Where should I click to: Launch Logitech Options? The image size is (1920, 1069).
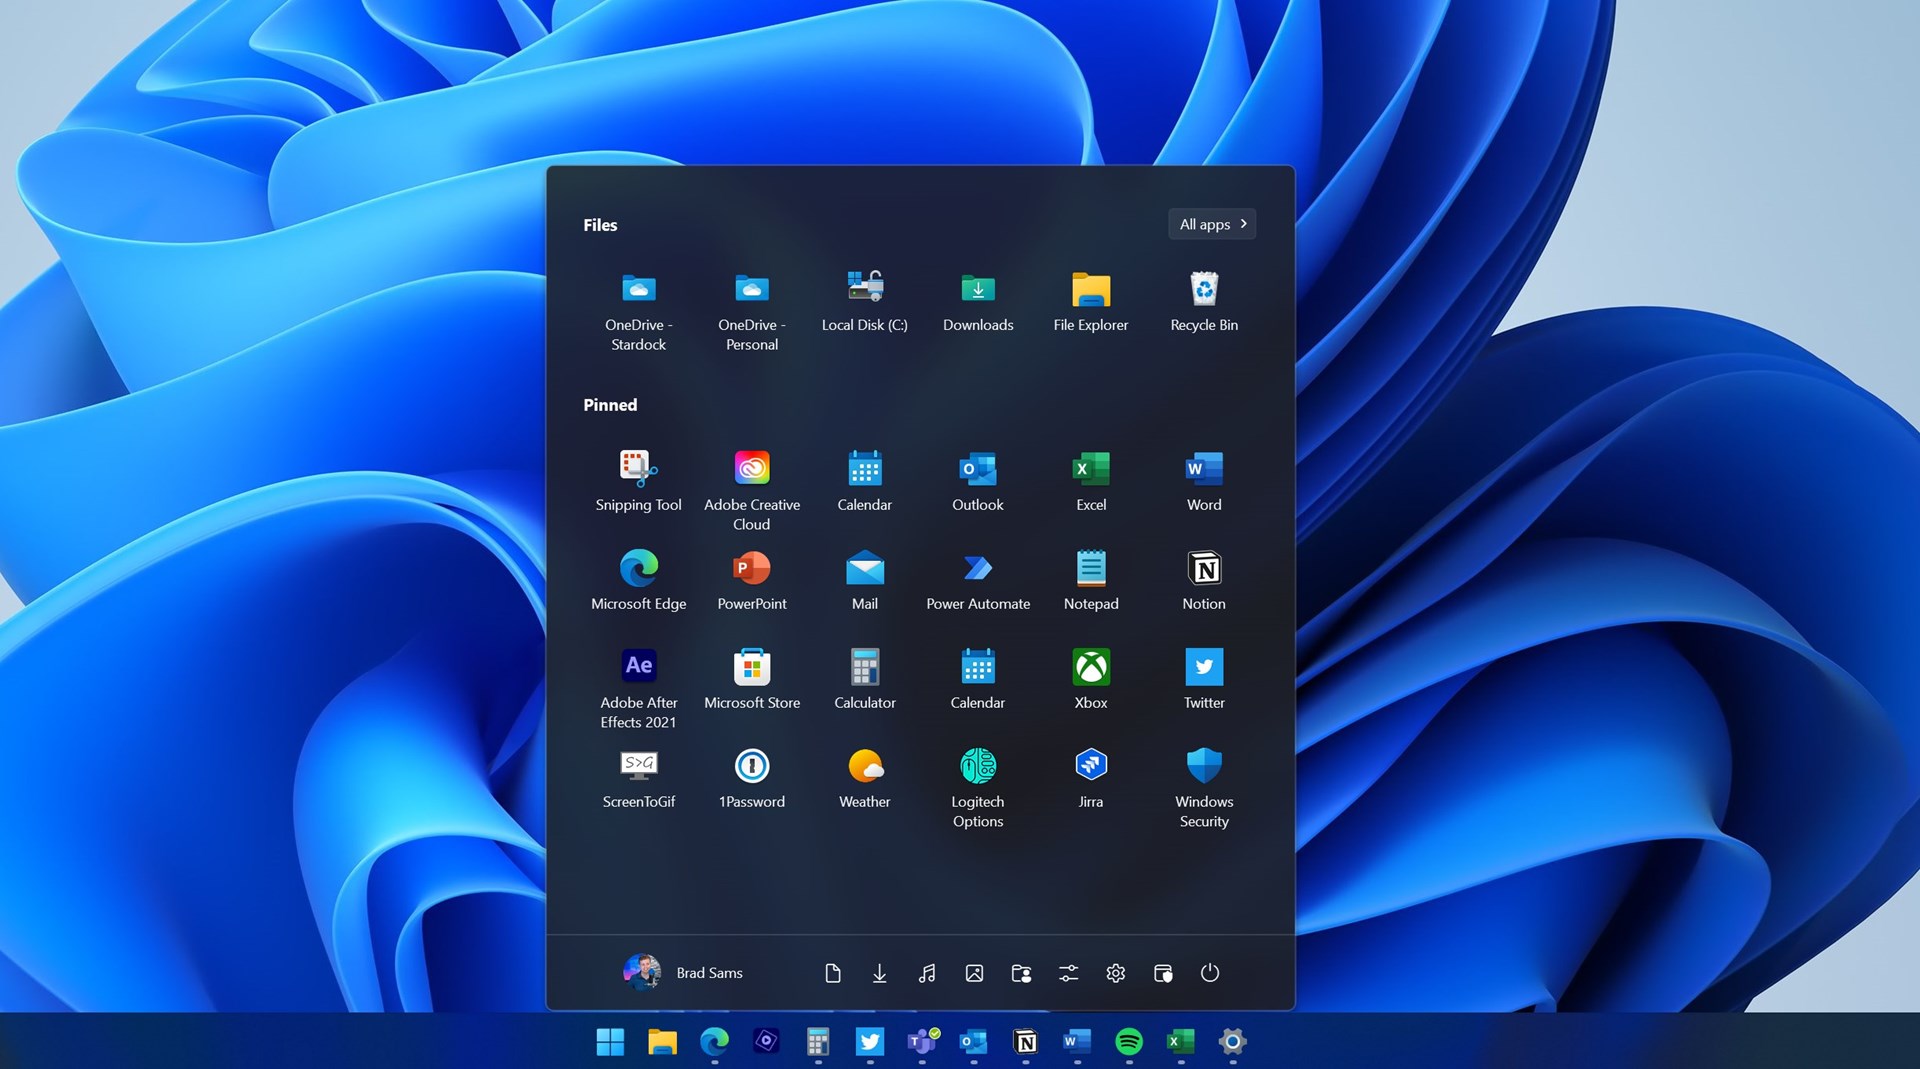click(978, 787)
